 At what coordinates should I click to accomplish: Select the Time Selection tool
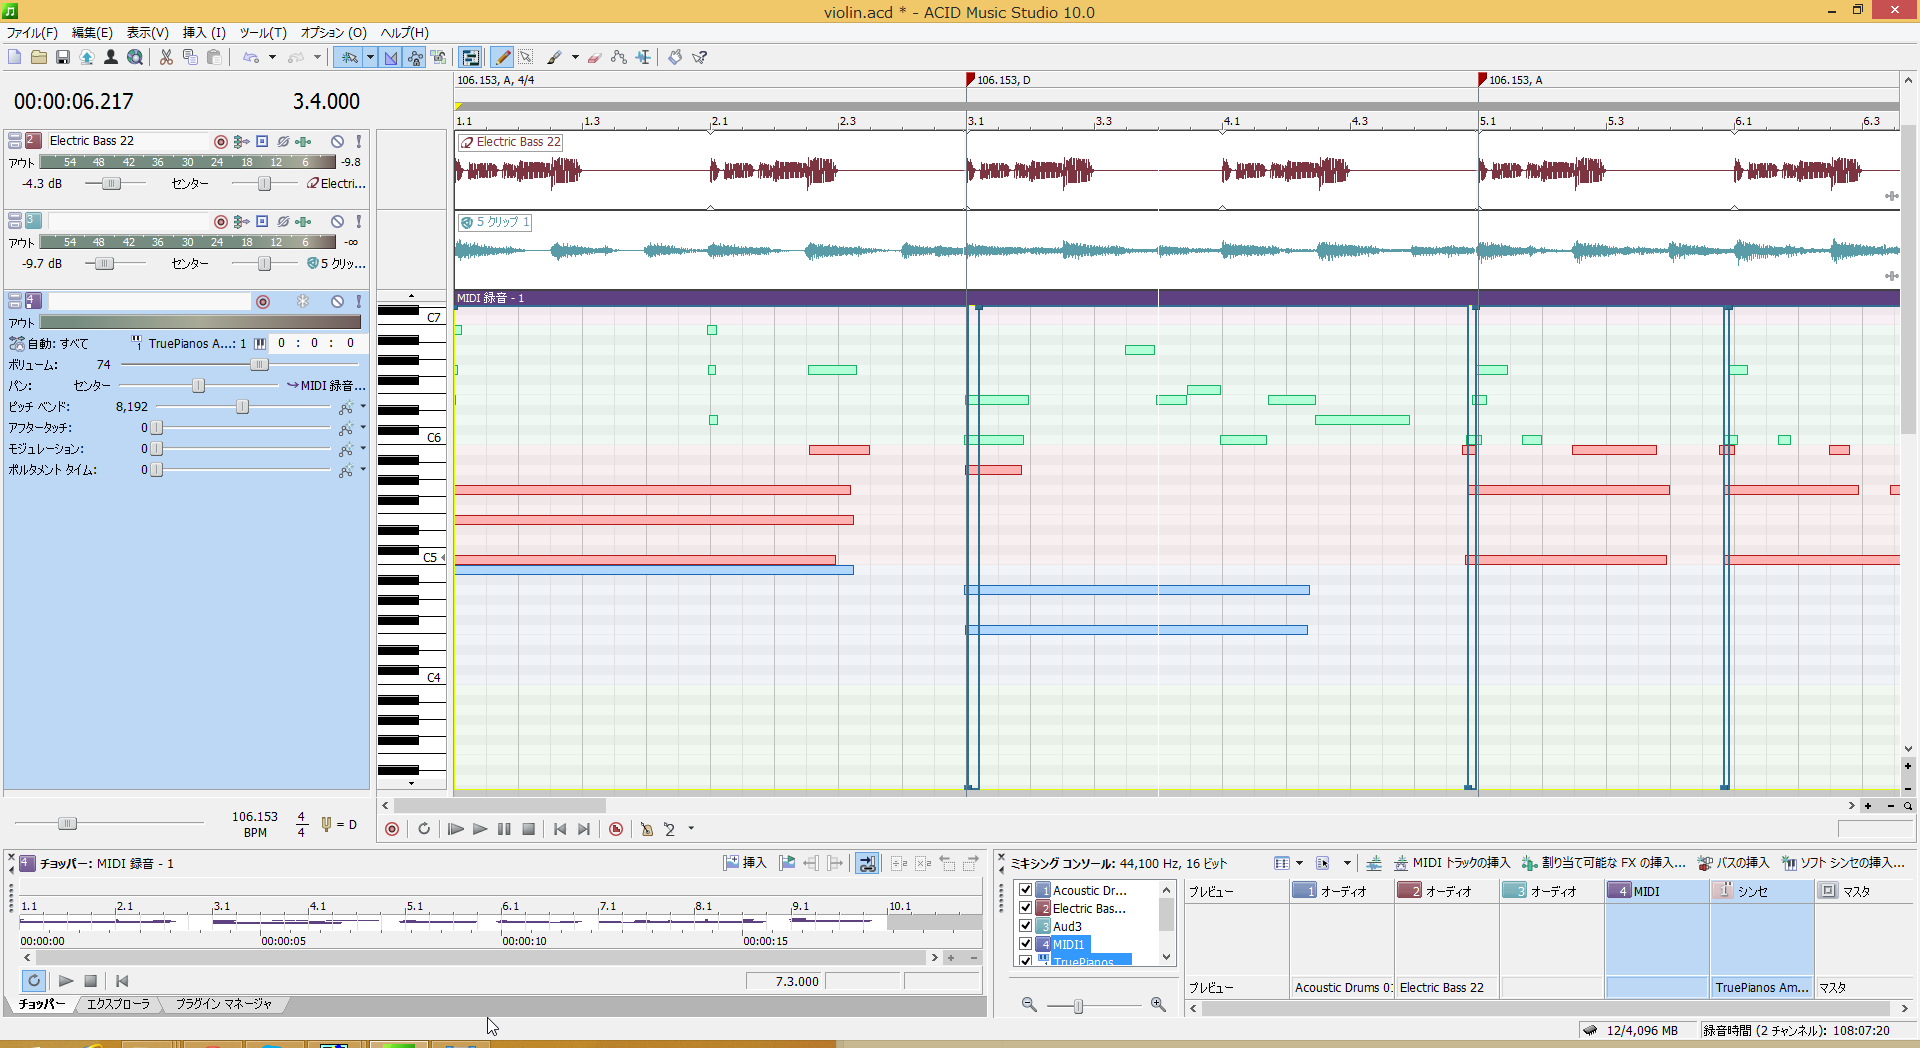[x=643, y=57]
